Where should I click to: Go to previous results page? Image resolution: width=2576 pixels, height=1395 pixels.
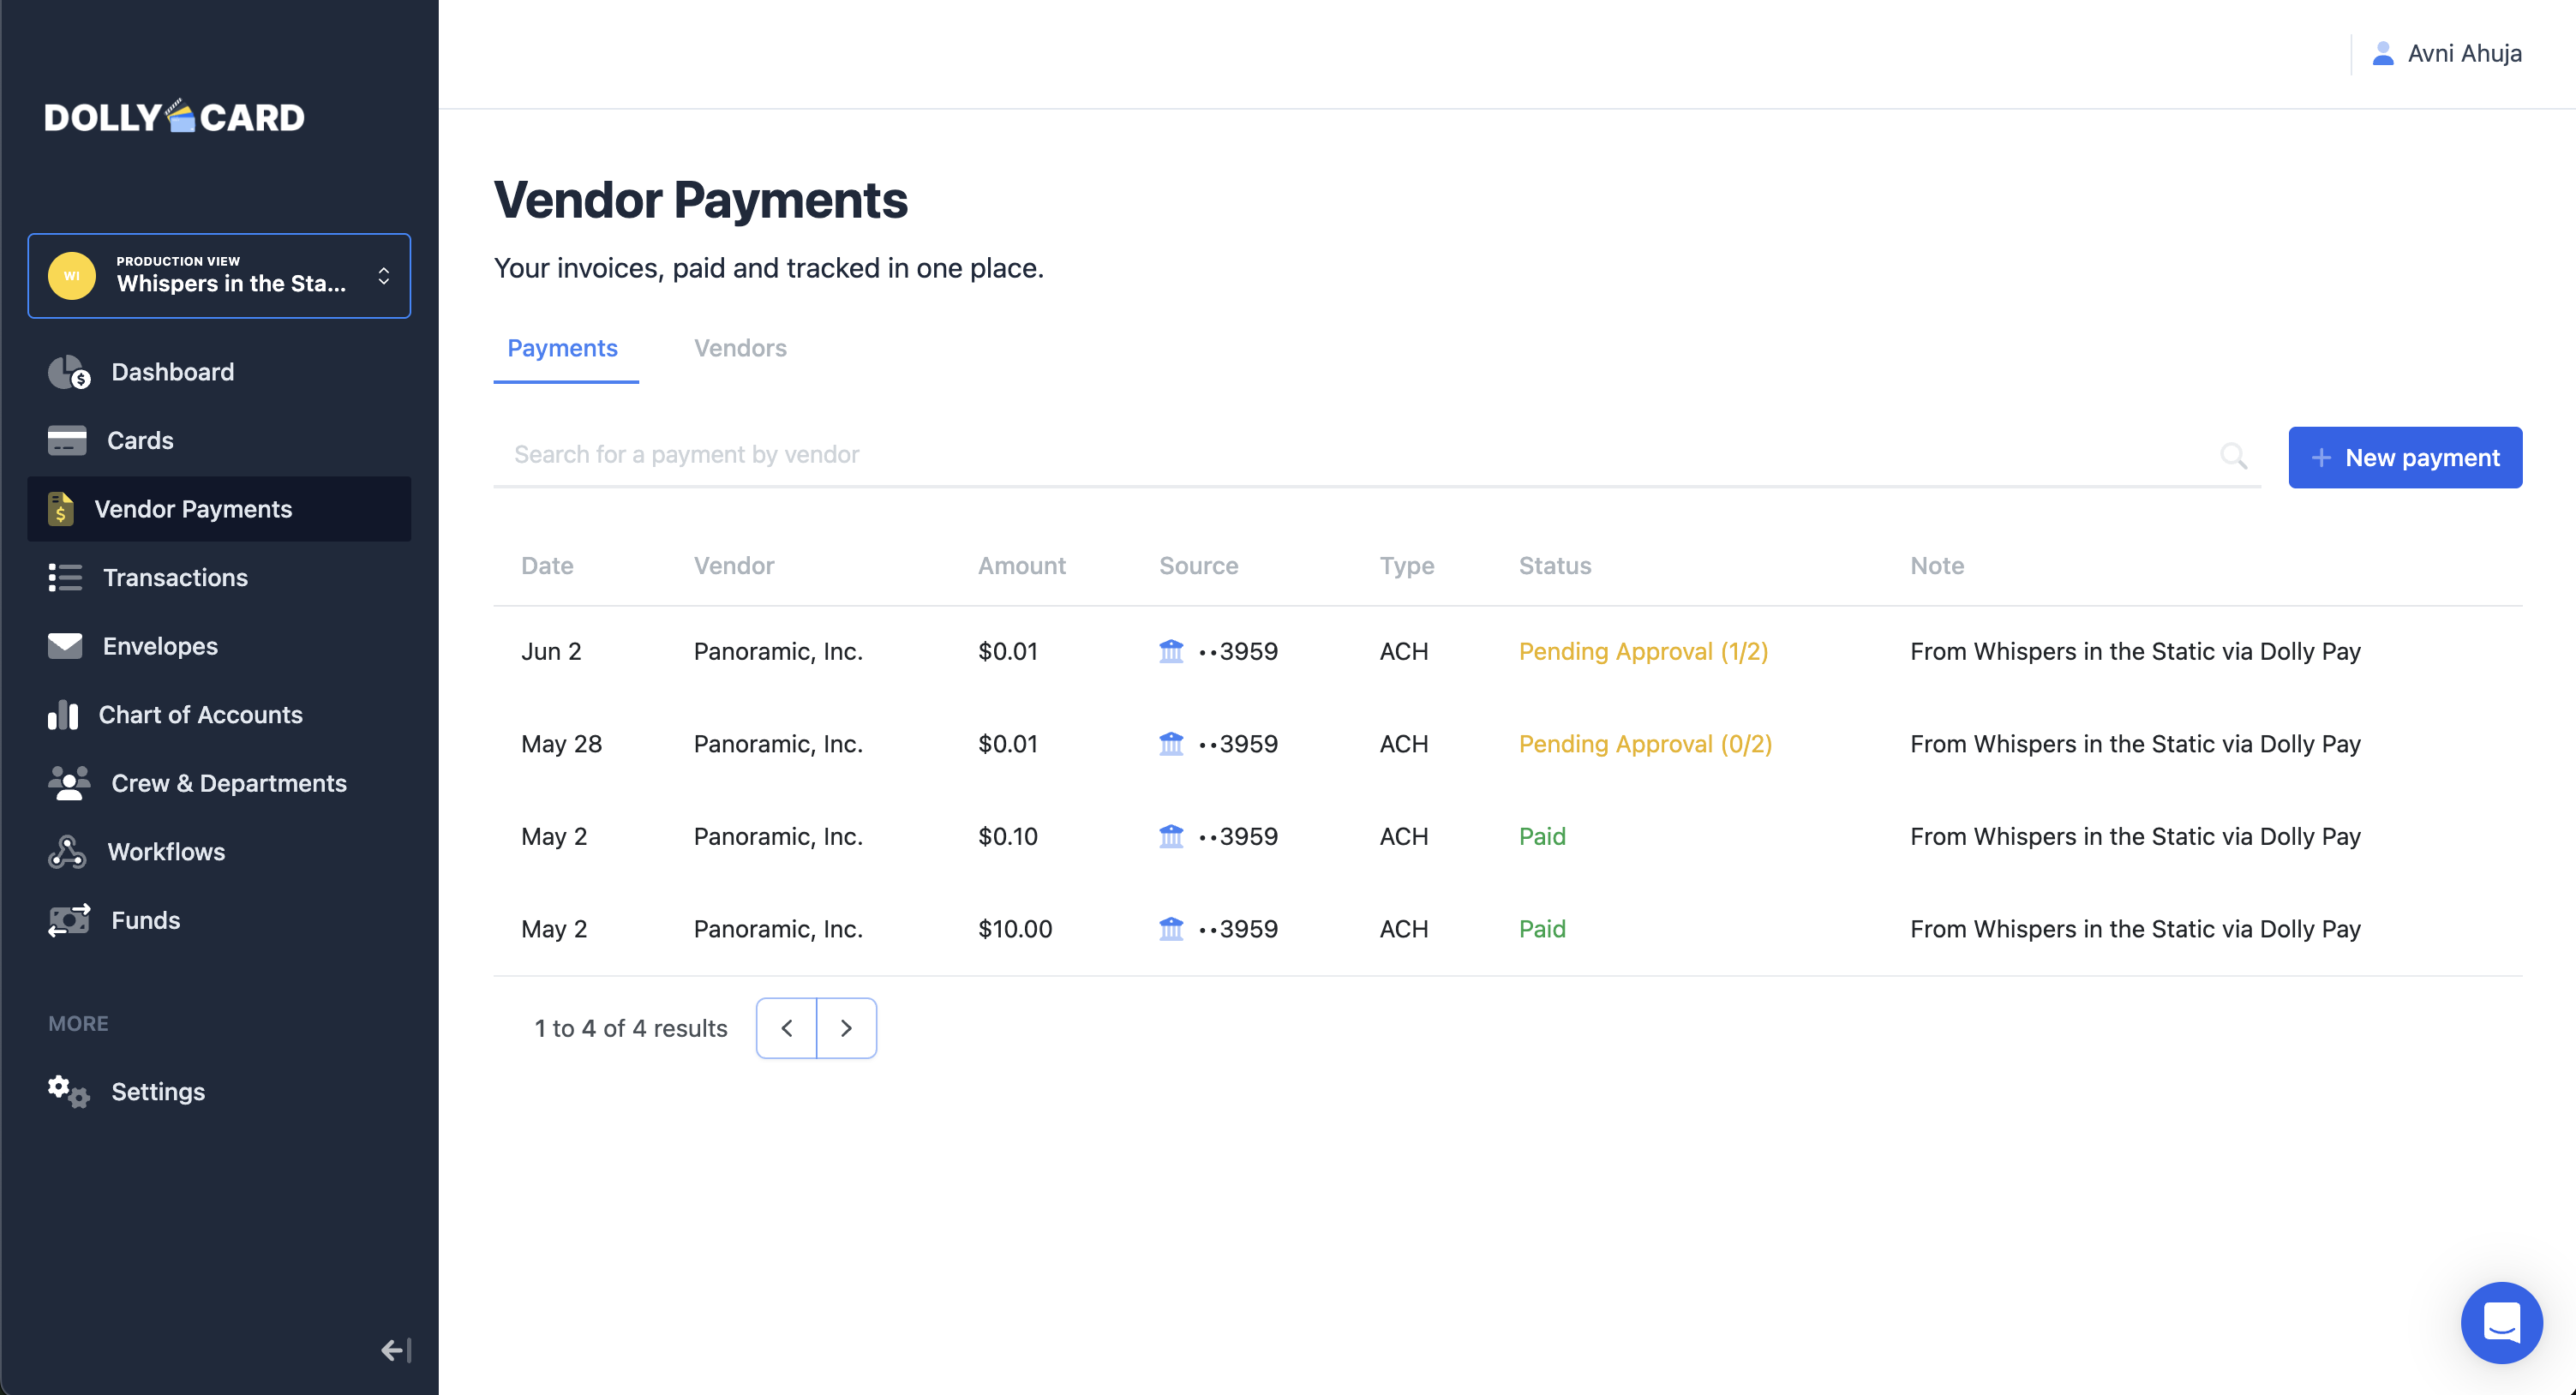coord(787,1028)
